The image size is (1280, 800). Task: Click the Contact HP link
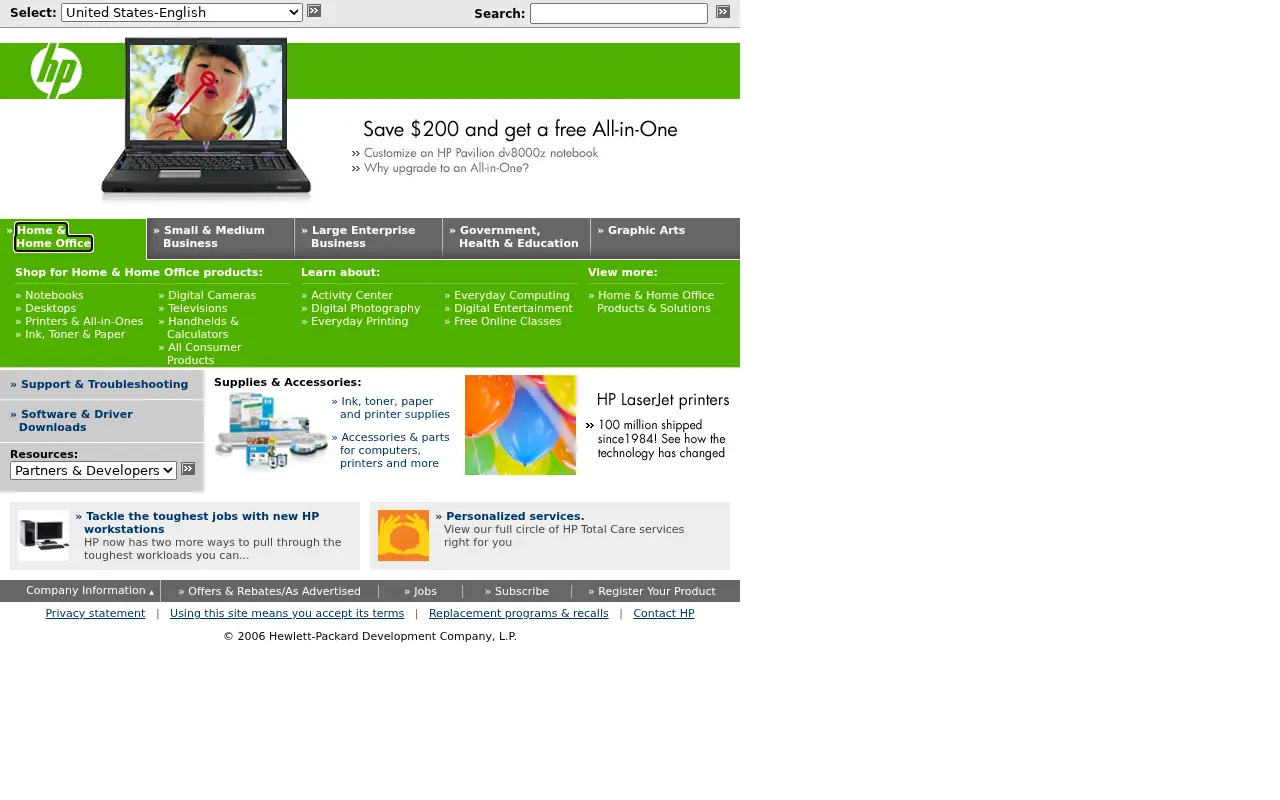(x=664, y=613)
